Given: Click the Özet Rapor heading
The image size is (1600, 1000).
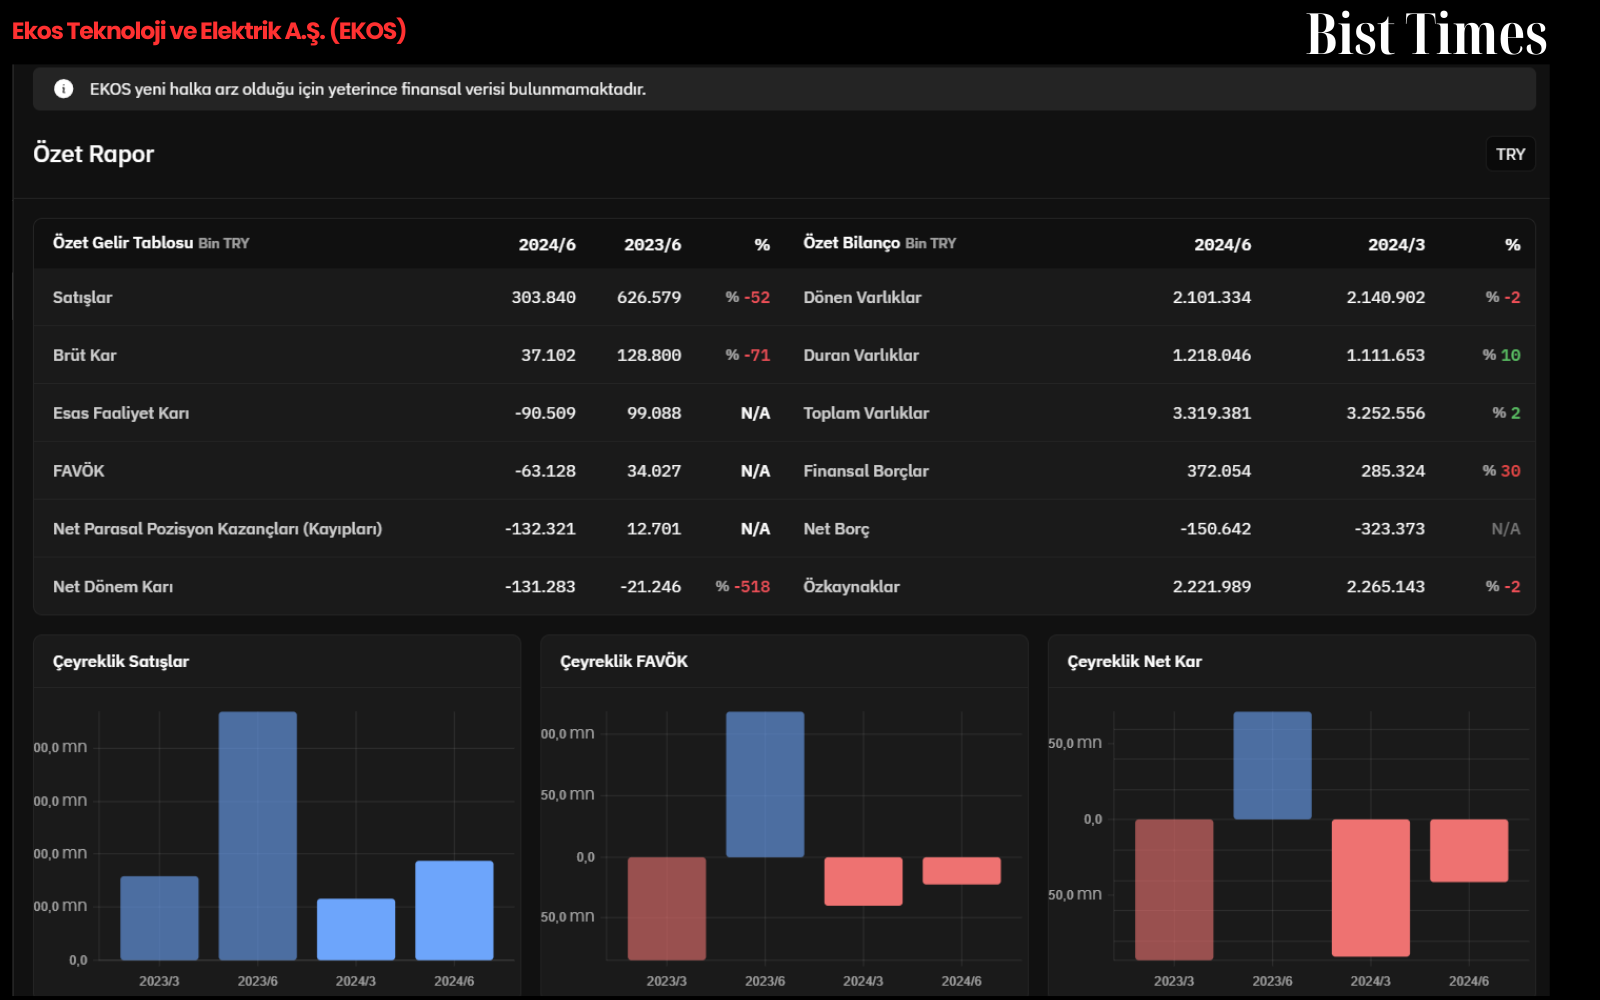Looking at the screenshot, I should [94, 154].
